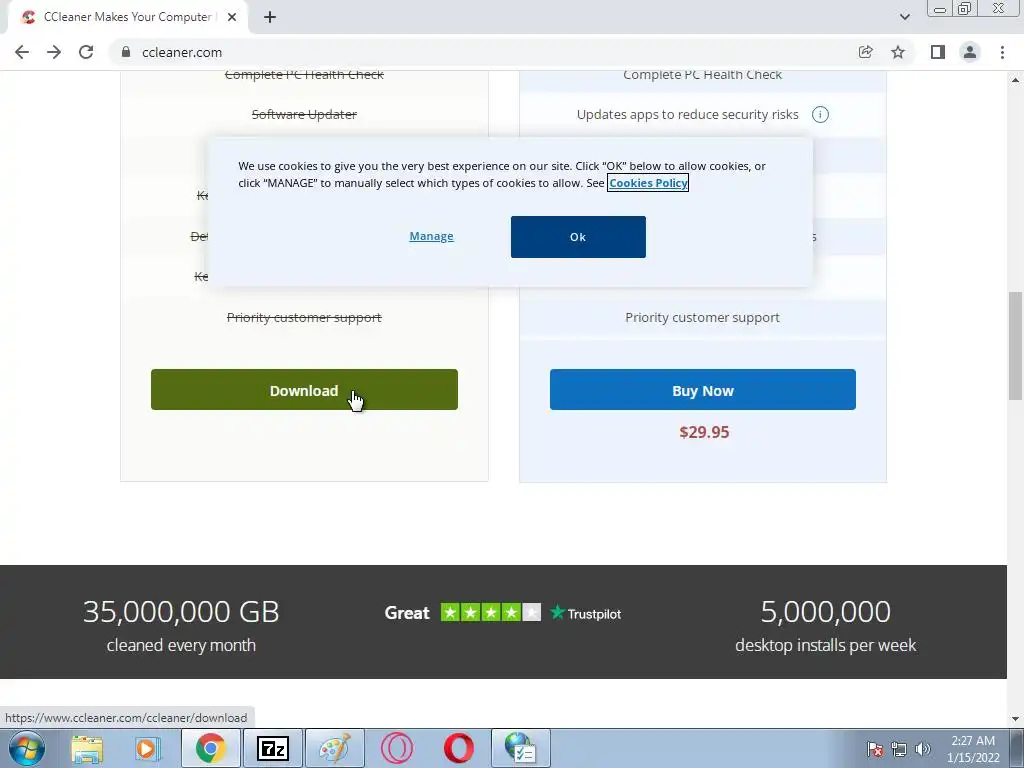The image size is (1024, 768).
Task: Open the browser side panel
Action: point(938,52)
